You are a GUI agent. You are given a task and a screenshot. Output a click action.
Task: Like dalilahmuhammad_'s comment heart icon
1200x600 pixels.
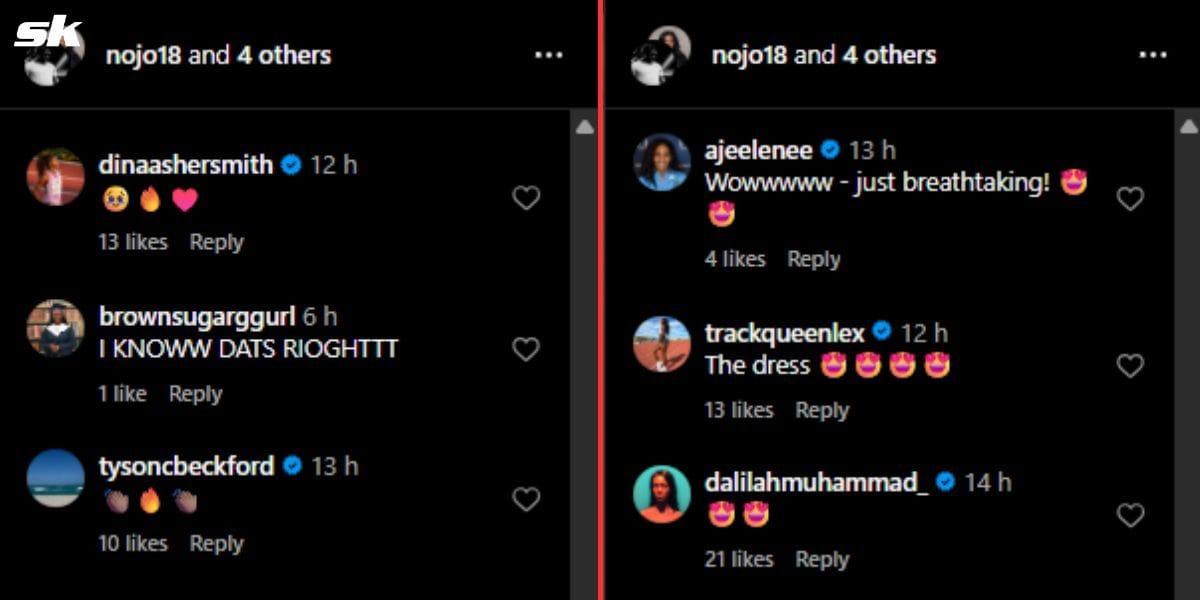tap(1130, 515)
